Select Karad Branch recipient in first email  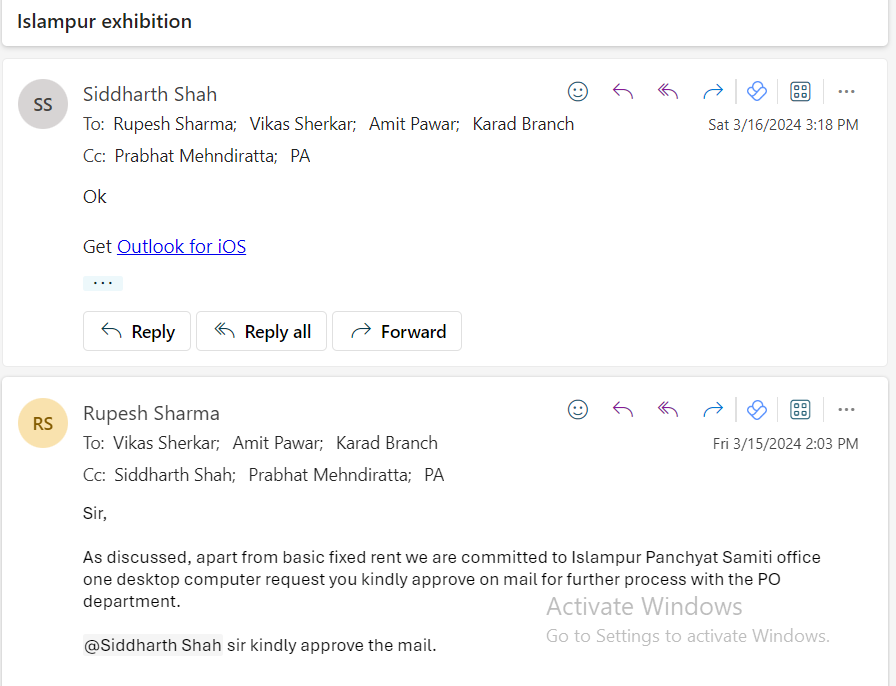[x=523, y=124]
